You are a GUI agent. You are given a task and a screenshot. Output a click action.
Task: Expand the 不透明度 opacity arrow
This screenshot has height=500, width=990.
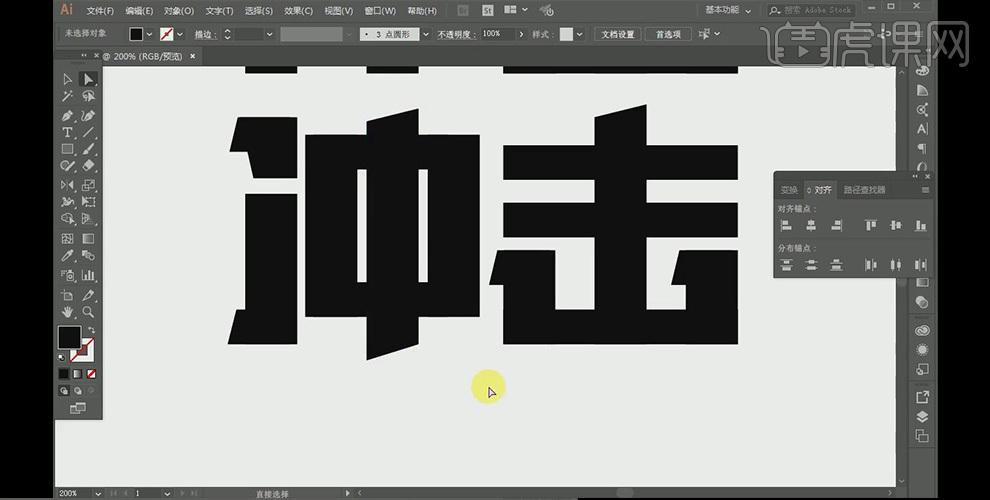pyautogui.click(x=521, y=34)
